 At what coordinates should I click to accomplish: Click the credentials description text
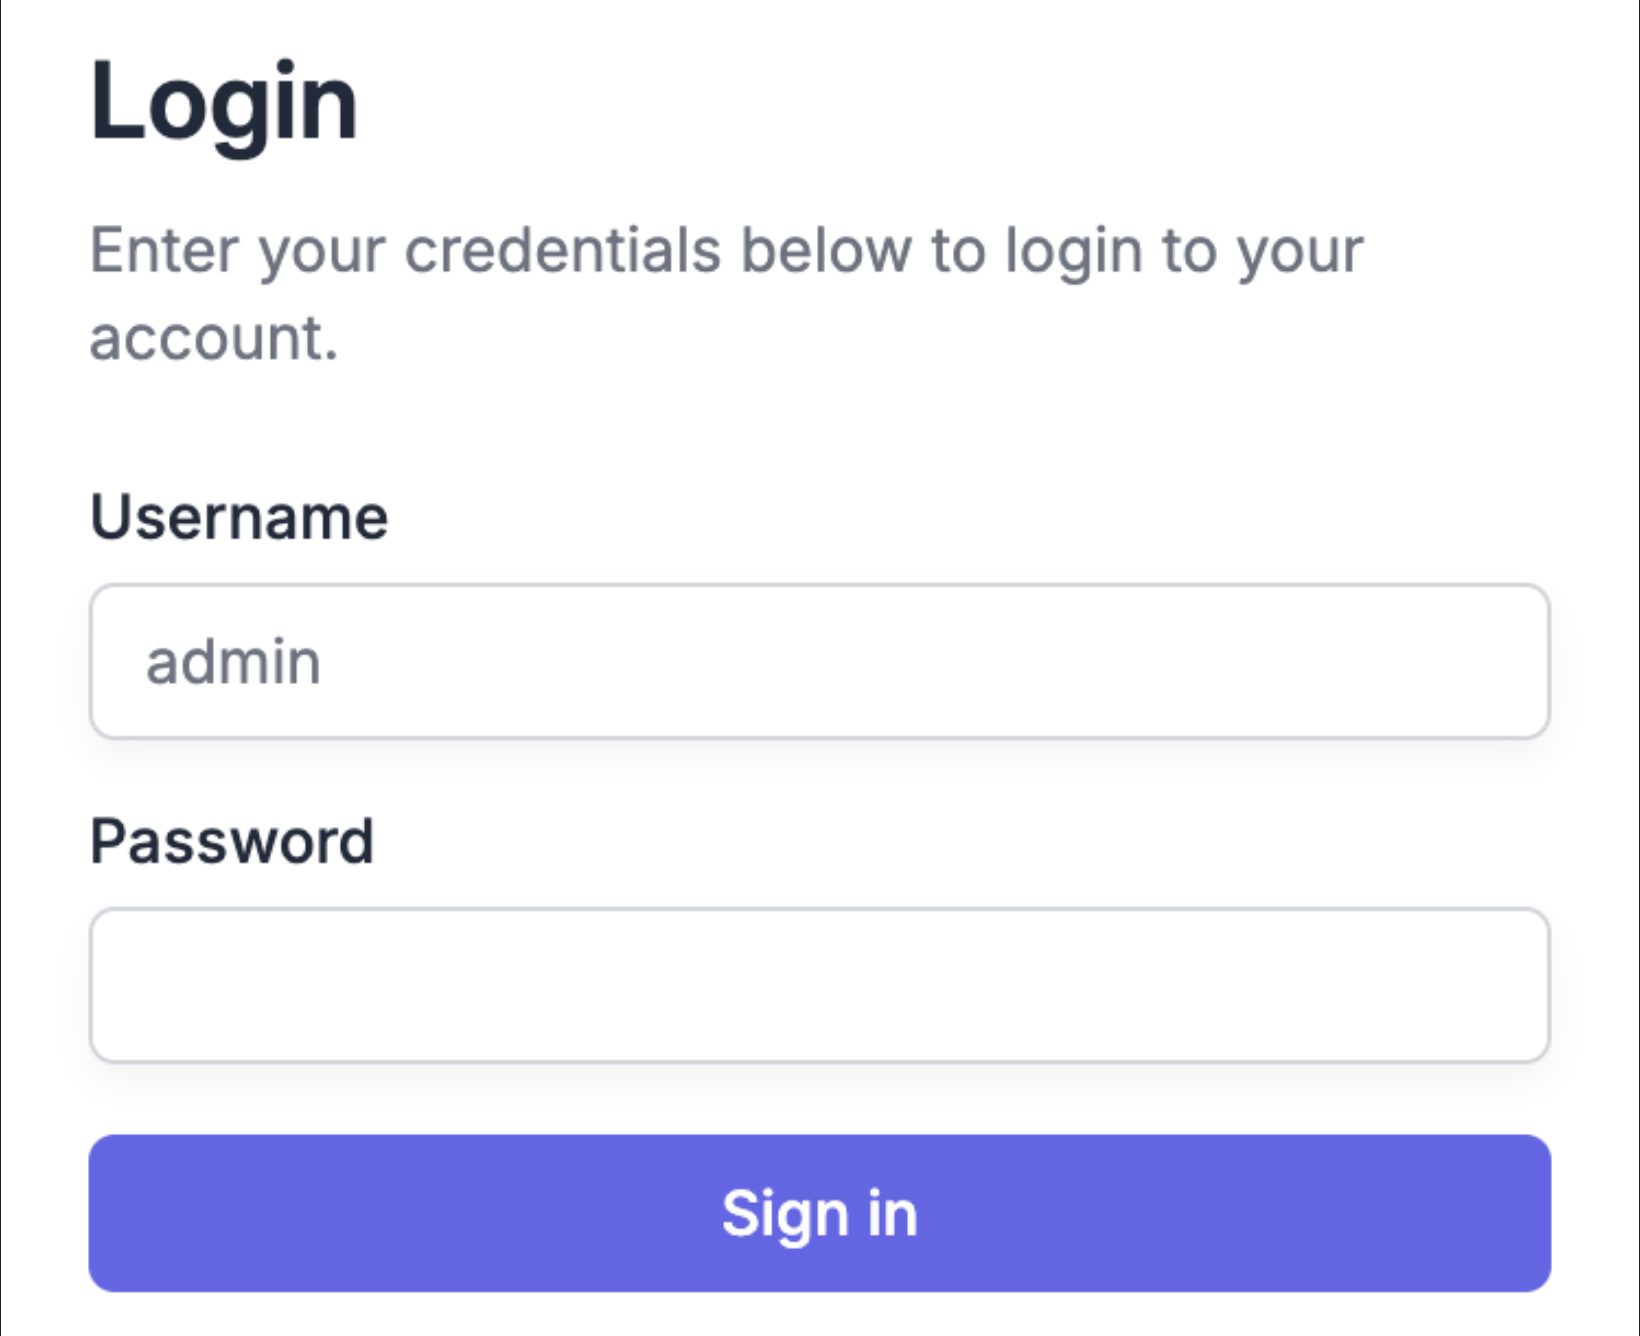click(726, 250)
